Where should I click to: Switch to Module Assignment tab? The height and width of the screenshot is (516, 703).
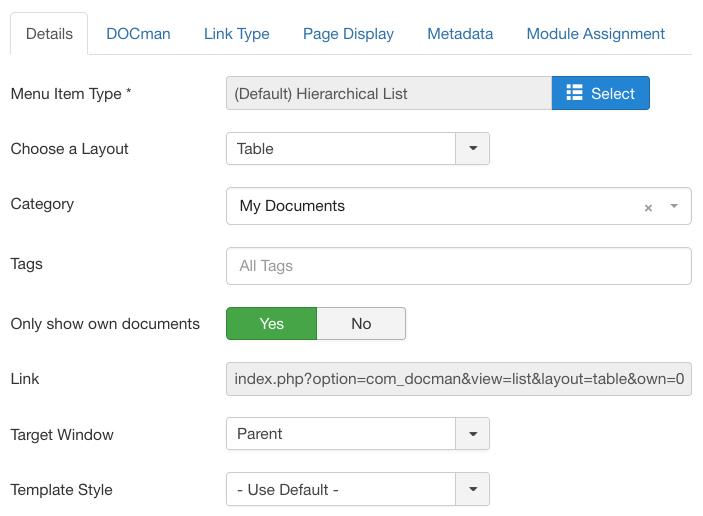[595, 34]
